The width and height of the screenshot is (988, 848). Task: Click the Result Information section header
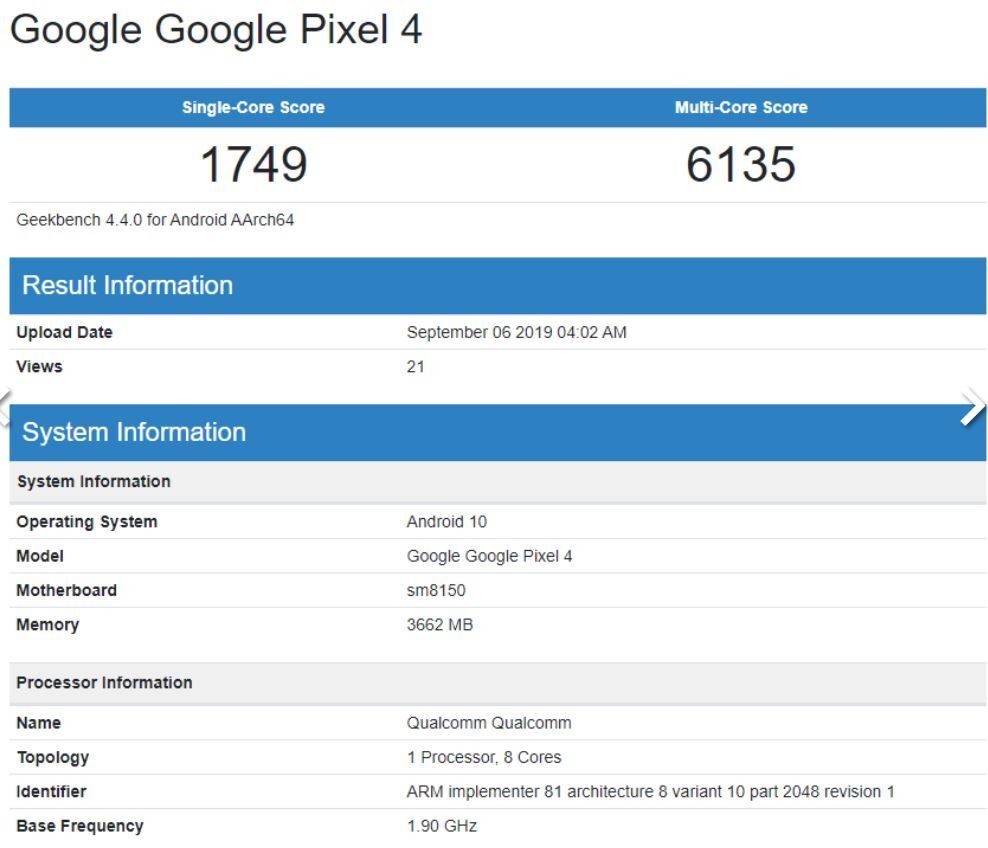pos(127,286)
